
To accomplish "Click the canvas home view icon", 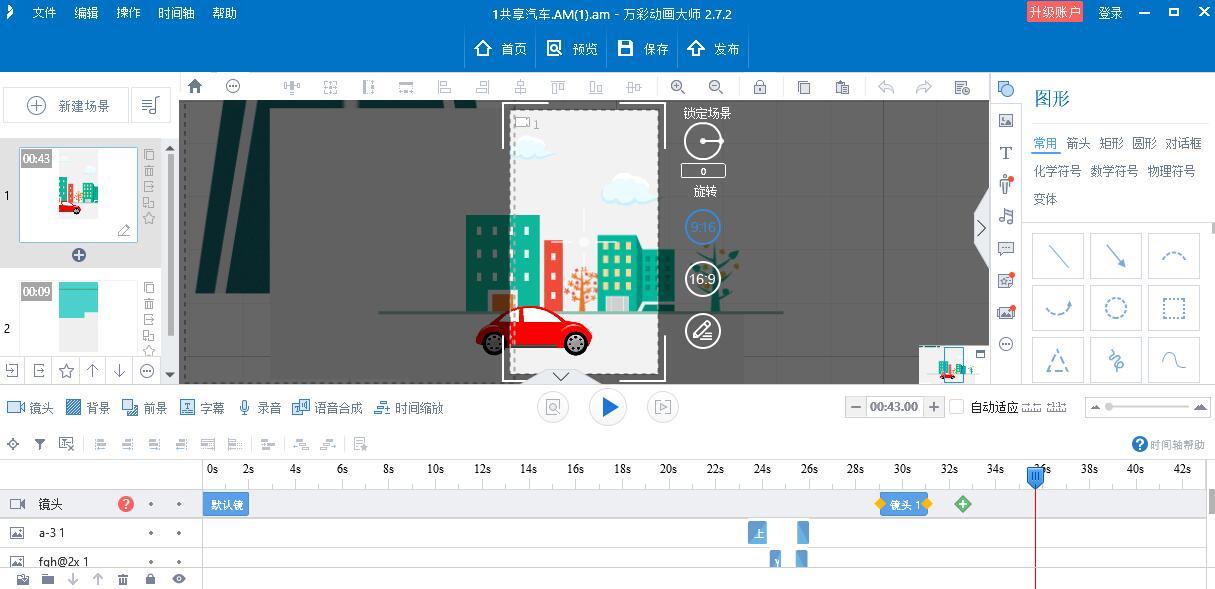I will coord(195,87).
